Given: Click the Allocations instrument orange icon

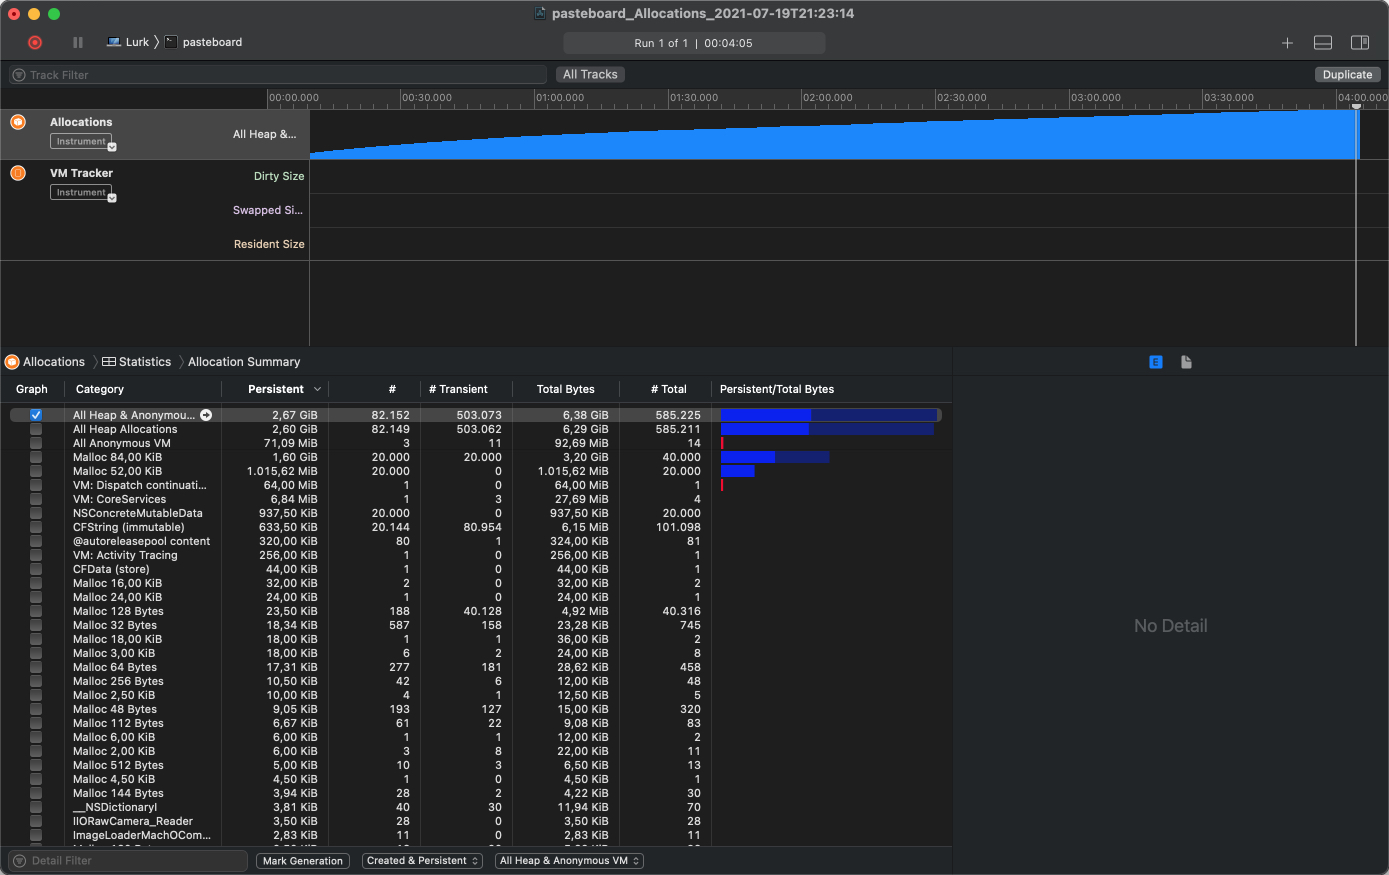Looking at the screenshot, I should pos(18,122).
